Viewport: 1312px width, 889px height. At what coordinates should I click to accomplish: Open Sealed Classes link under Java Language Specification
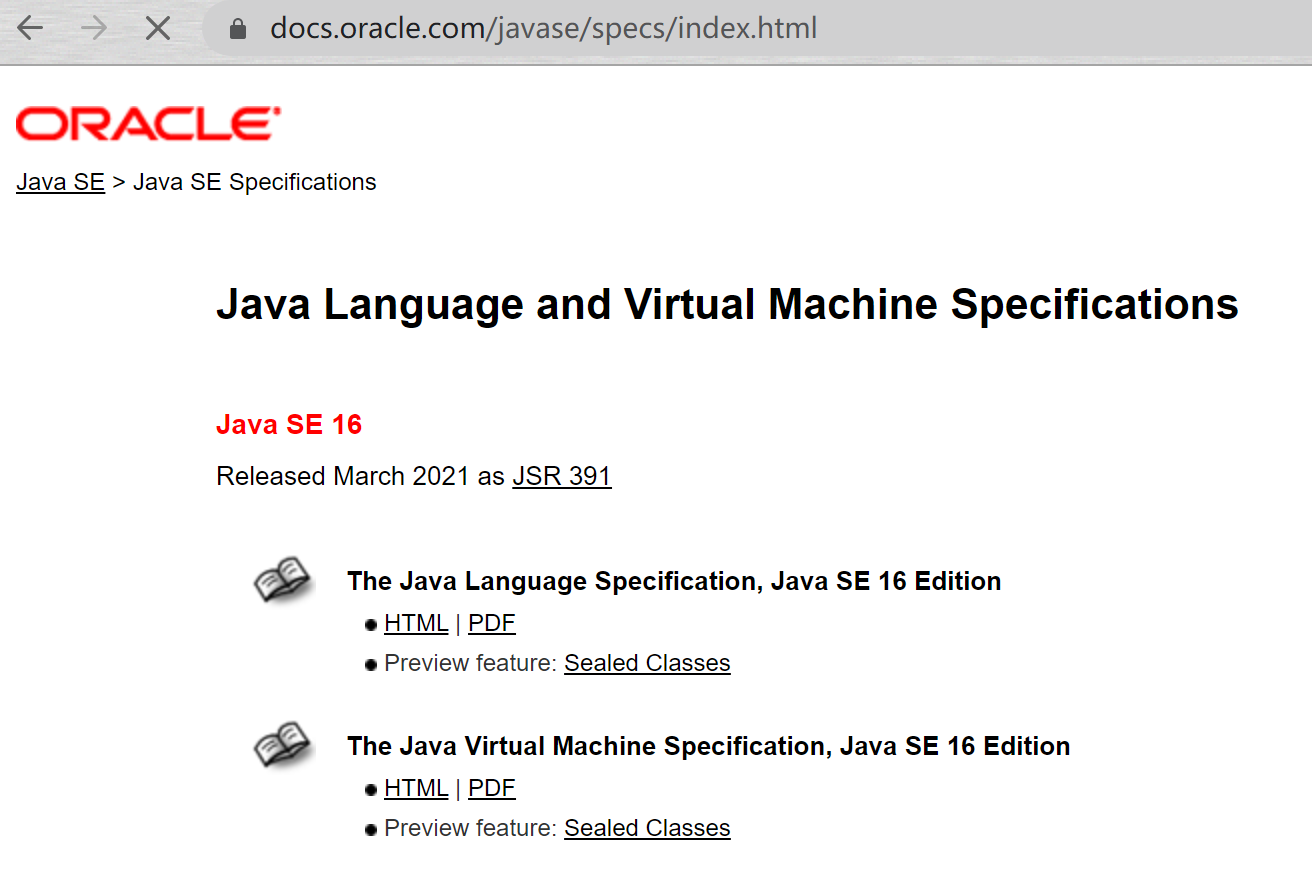[647, 663]
